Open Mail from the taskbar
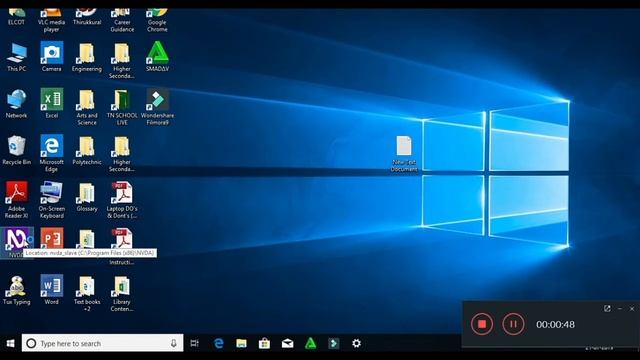The height and width of the screenshot is (360, 640). (287, 343)
